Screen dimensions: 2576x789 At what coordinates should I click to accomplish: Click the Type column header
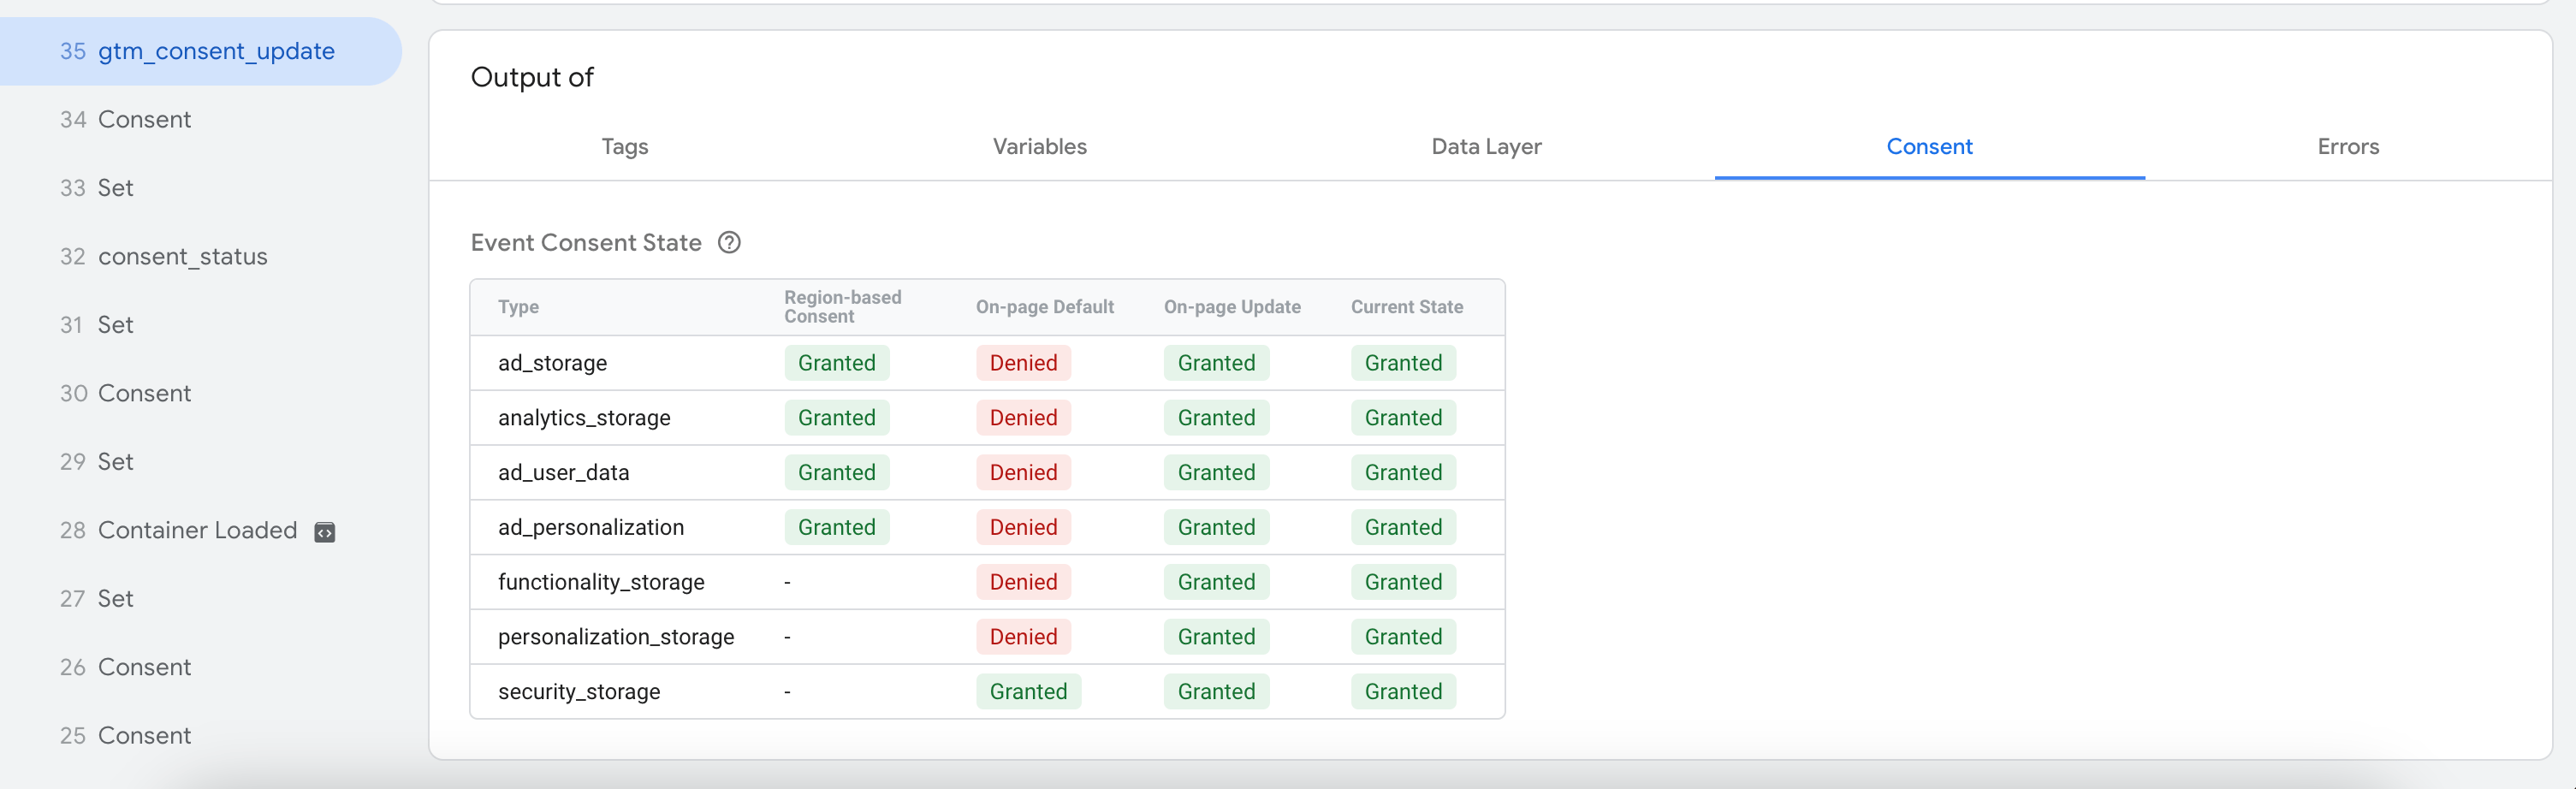[518, 307]
